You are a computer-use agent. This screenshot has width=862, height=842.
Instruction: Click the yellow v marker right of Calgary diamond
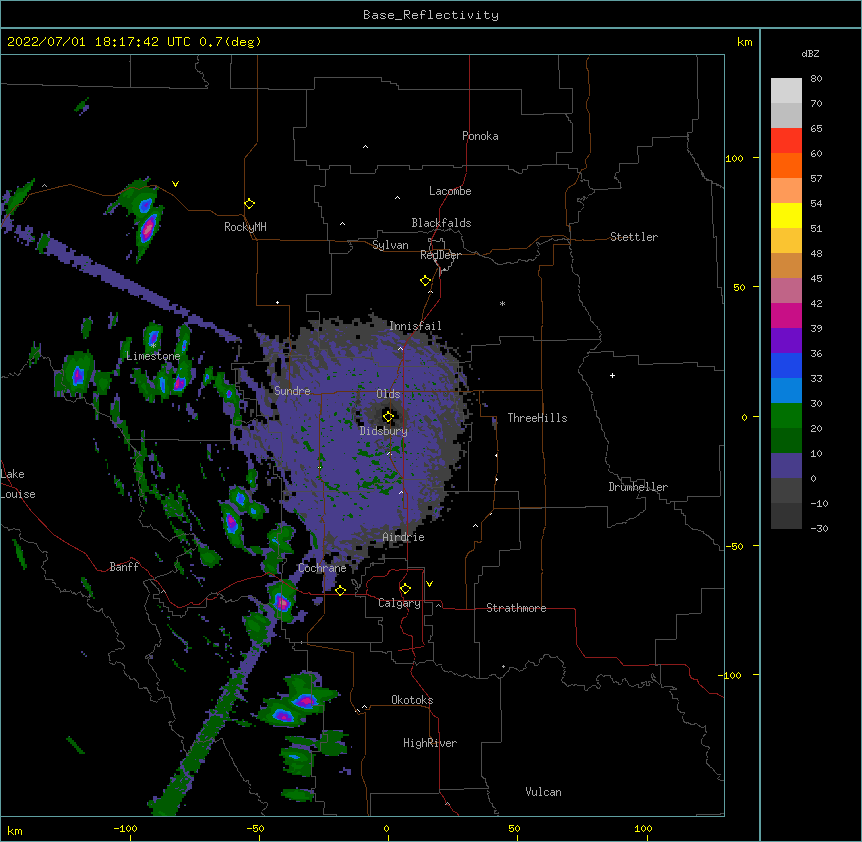click(429, 583)
